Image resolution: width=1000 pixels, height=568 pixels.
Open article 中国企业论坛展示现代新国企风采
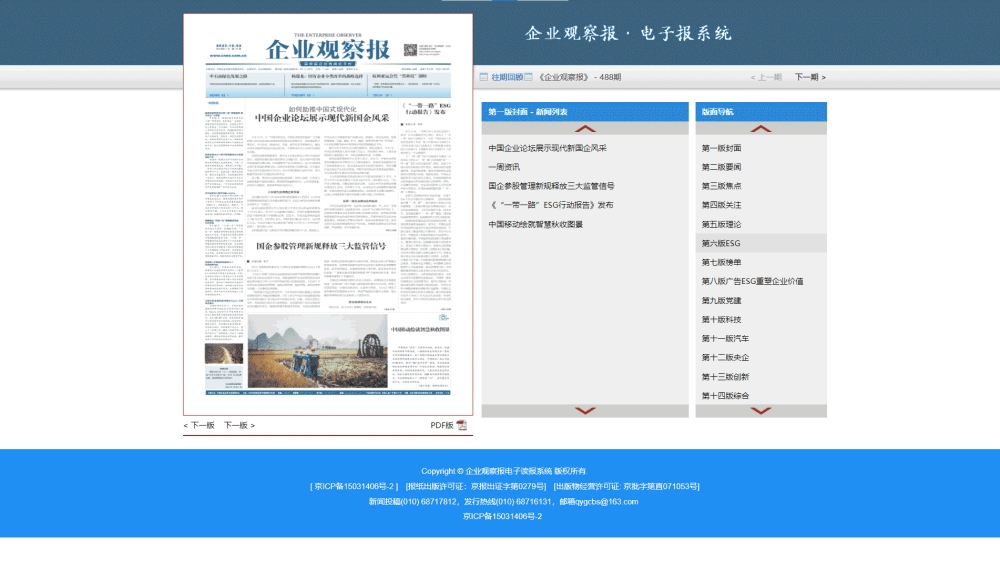pyautogui.click(x=547, y=148)
